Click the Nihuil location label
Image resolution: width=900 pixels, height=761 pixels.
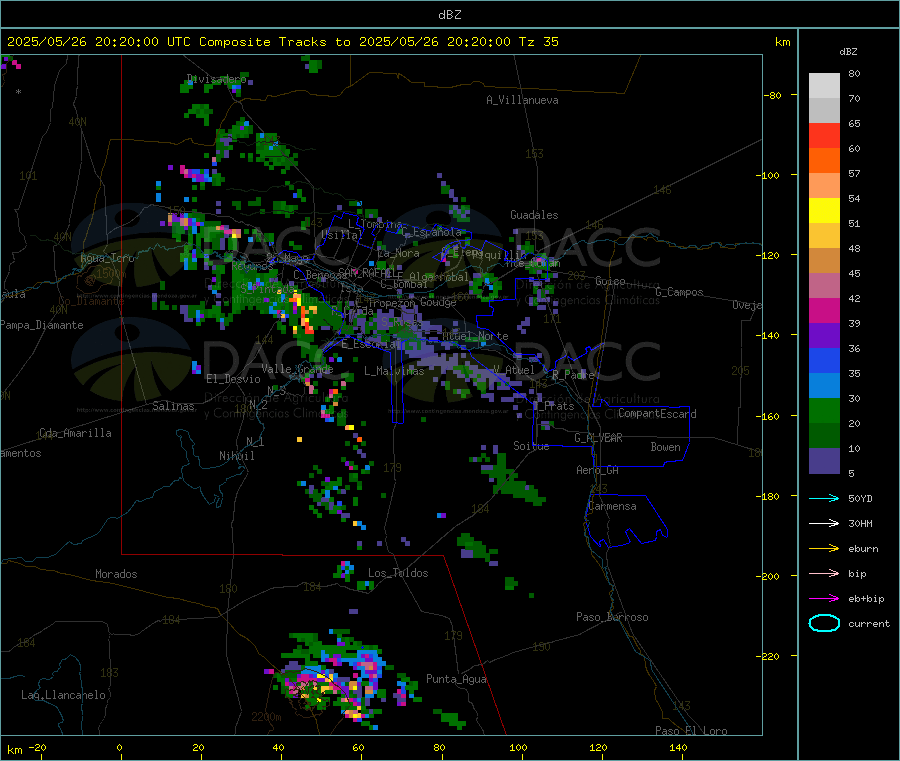(237, 456)
